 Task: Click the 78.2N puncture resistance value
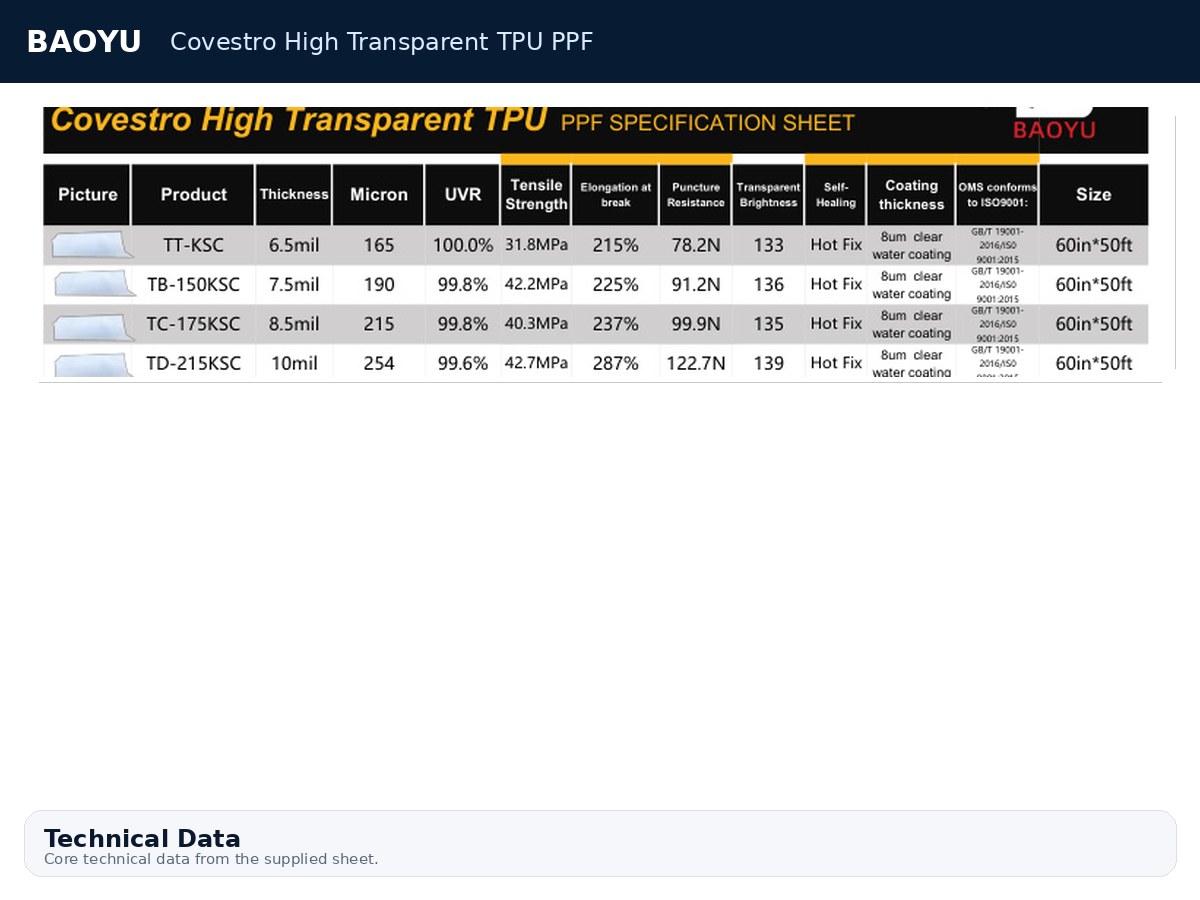(696, 245)
